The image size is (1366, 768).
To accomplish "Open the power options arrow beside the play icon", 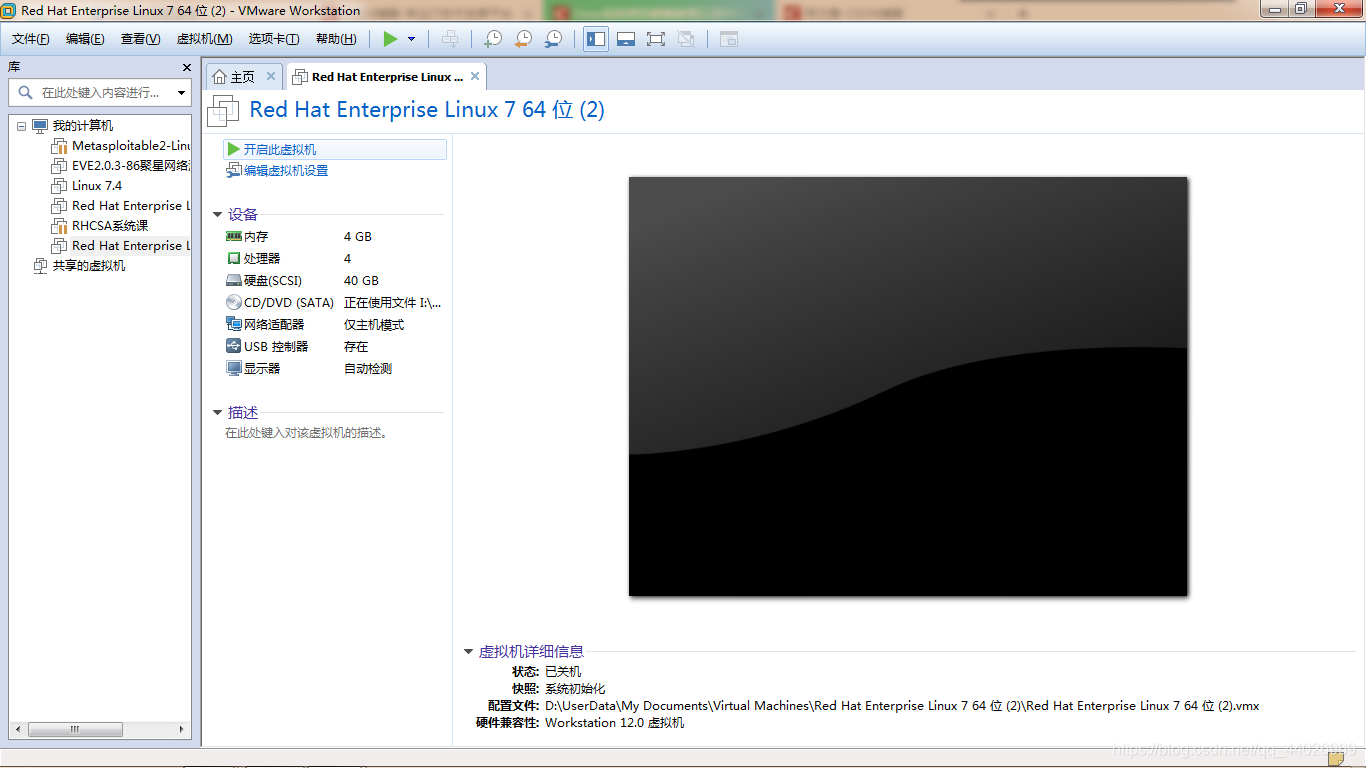I will (411, 39).
